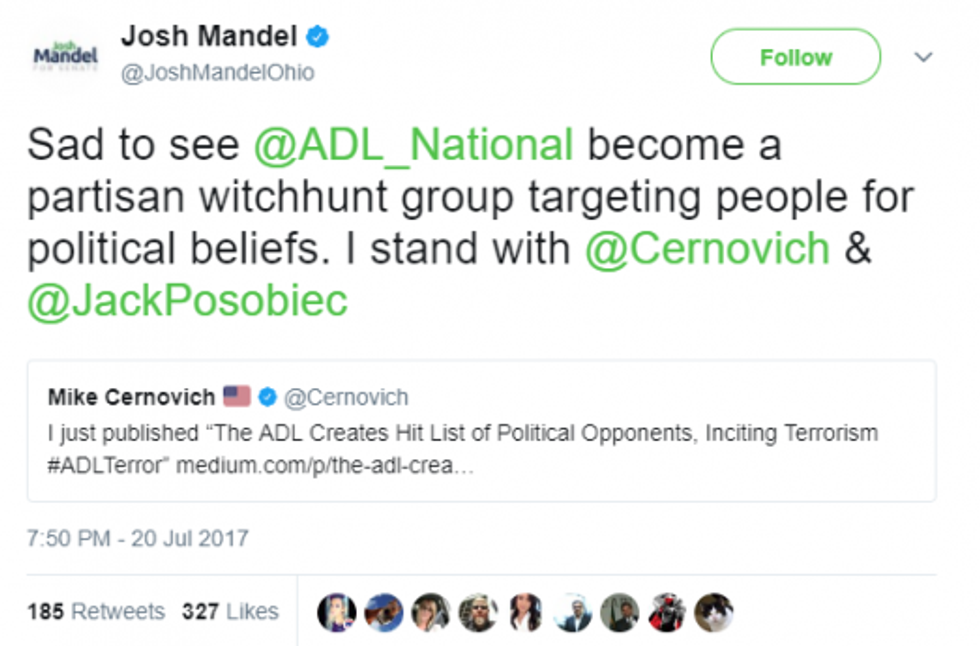Click the blue verified badge beside Josh Mandel

pos(318,38)
